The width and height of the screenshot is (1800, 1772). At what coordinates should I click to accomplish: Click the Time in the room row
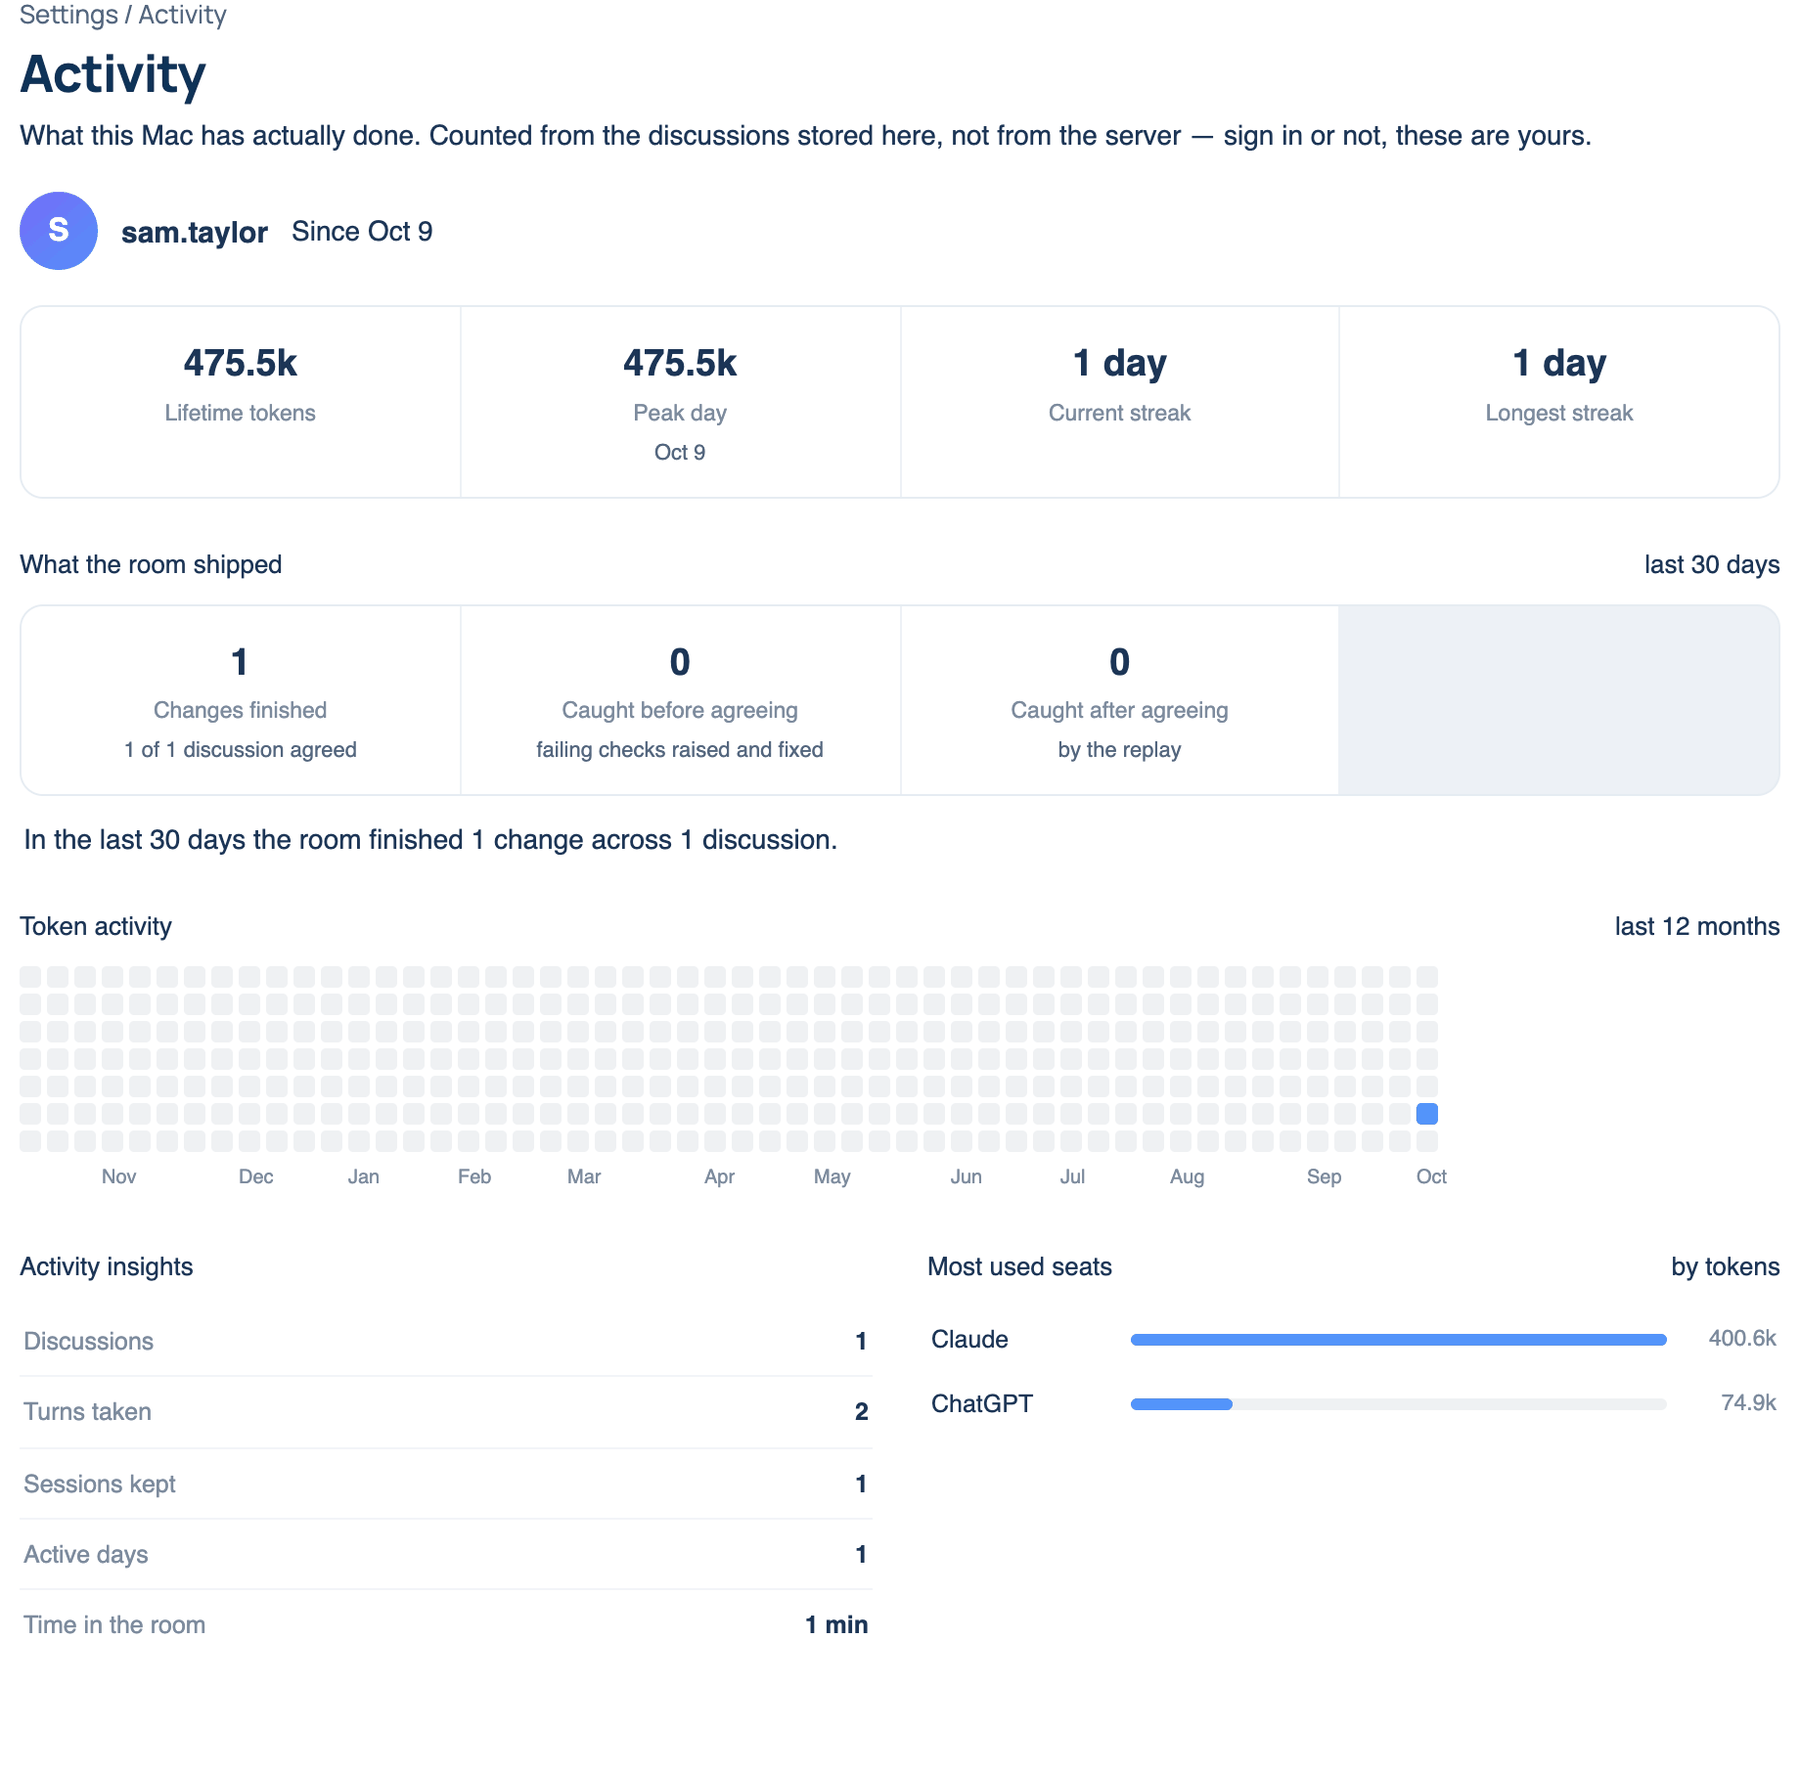tap(445, 1625)
